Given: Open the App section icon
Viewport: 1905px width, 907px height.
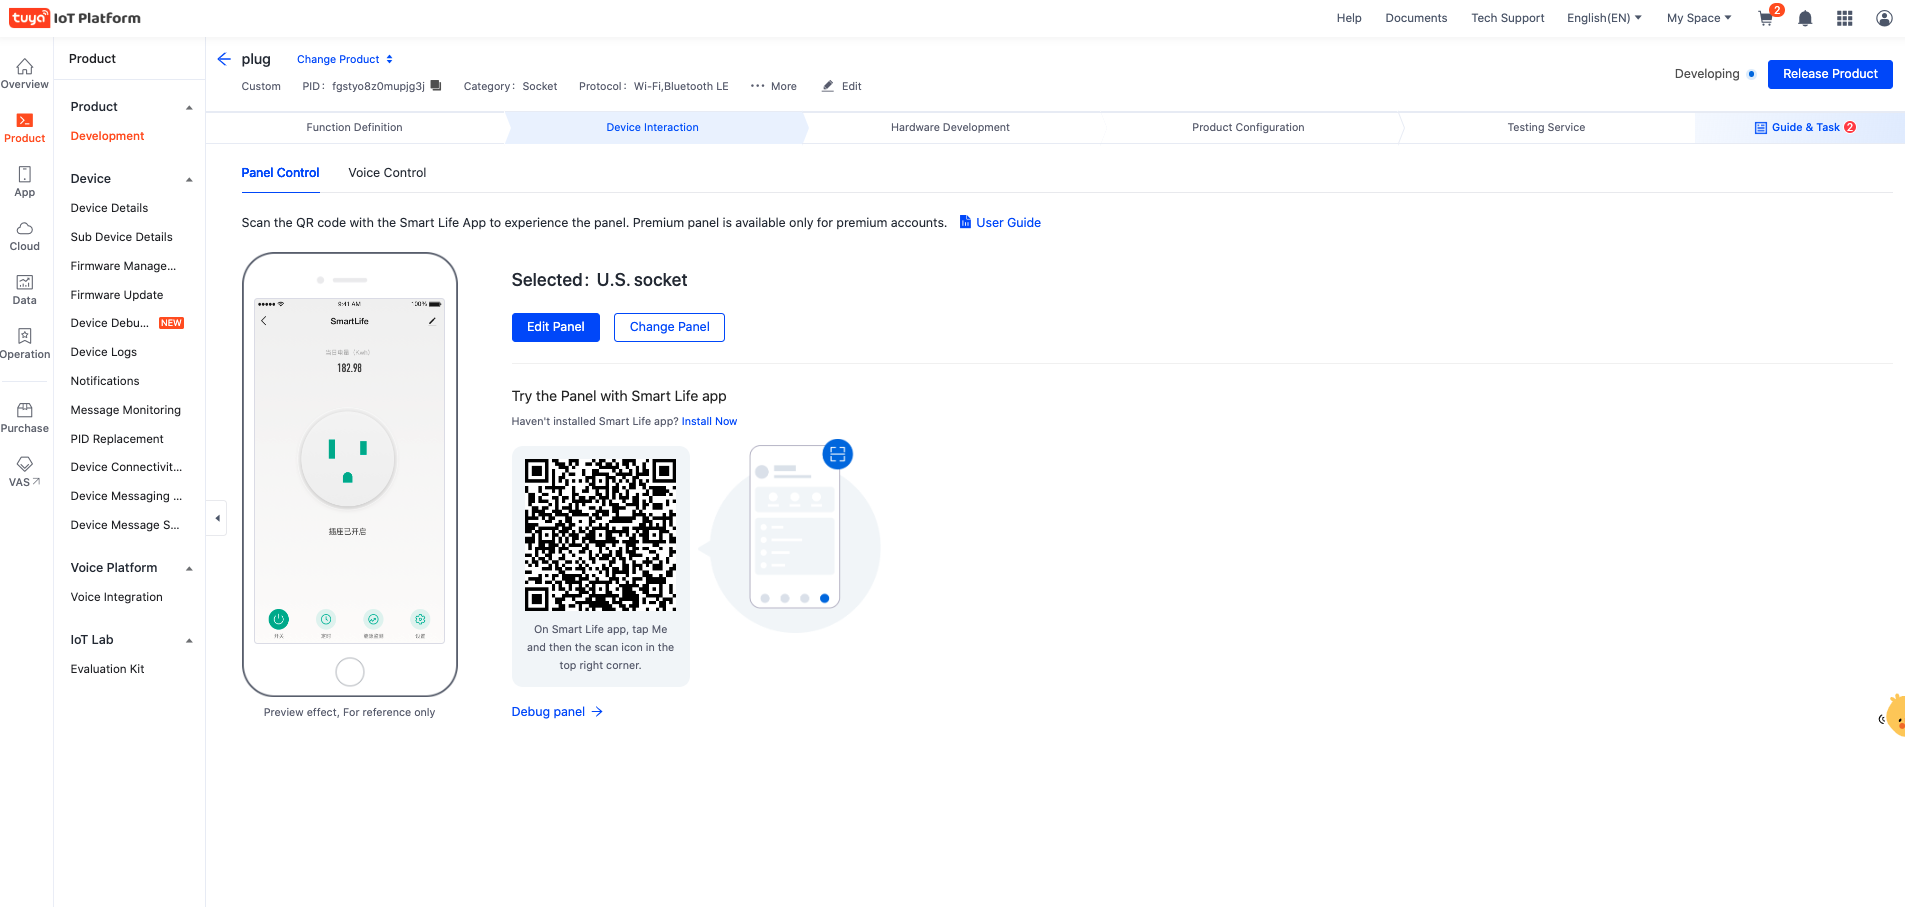Looking at the screenshot, I should (x=25, y=182).
